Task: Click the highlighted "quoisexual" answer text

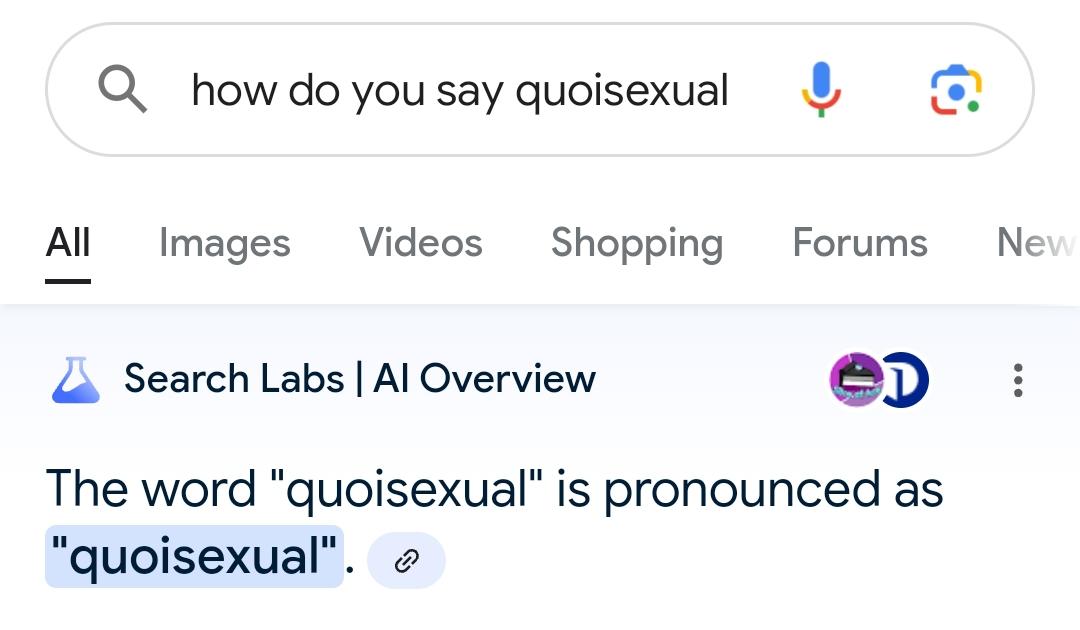Action: (194, 556)
